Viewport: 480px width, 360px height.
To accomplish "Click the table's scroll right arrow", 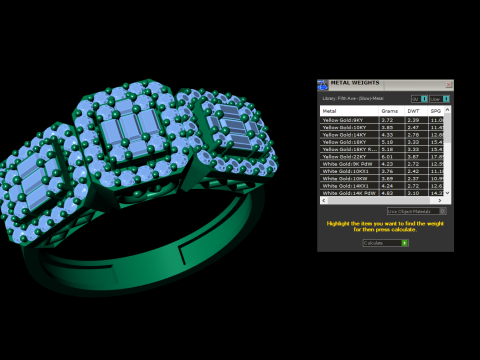I will 440,200.
